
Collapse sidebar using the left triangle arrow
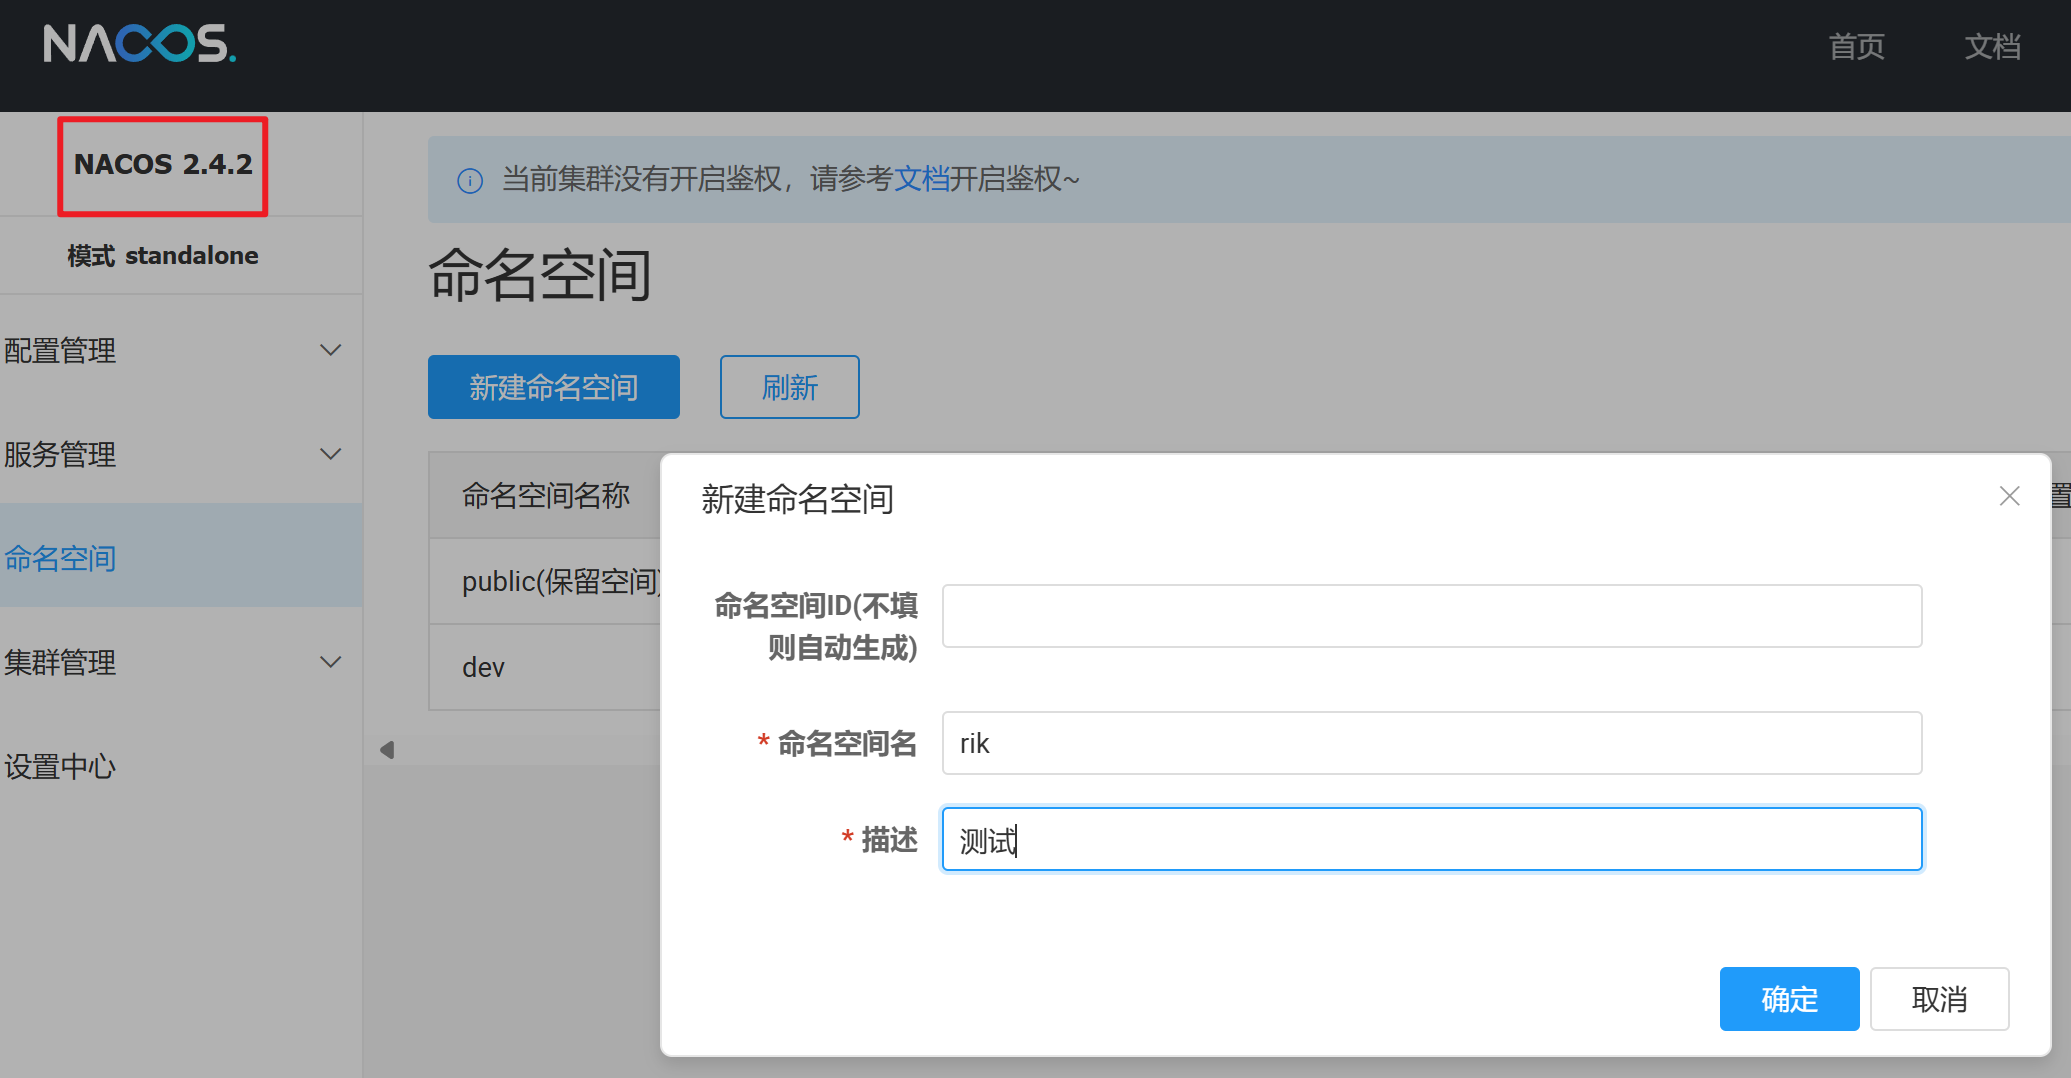(x=387, y=749)
